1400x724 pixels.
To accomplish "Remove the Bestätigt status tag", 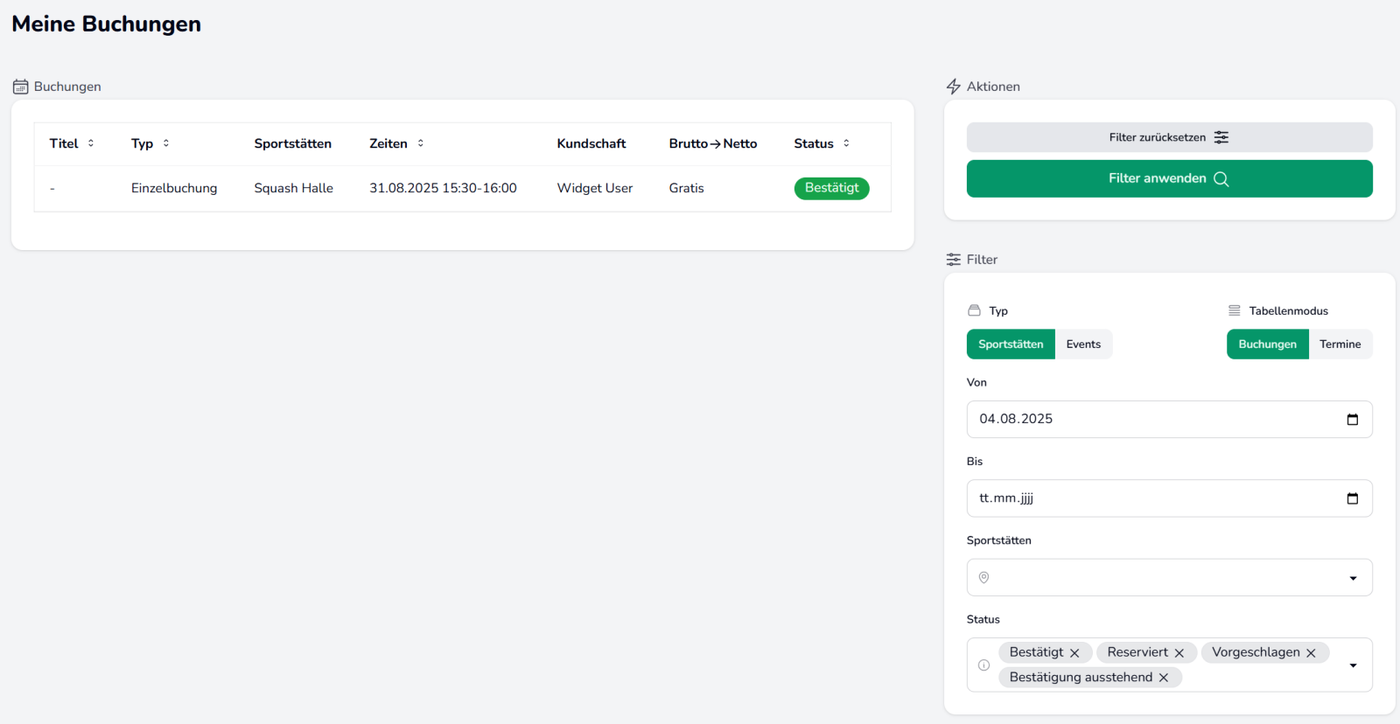I will tap(1075, 653).
